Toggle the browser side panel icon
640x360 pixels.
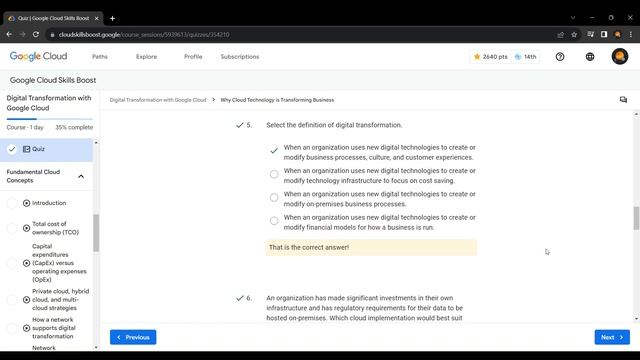(x=604, y=35)
